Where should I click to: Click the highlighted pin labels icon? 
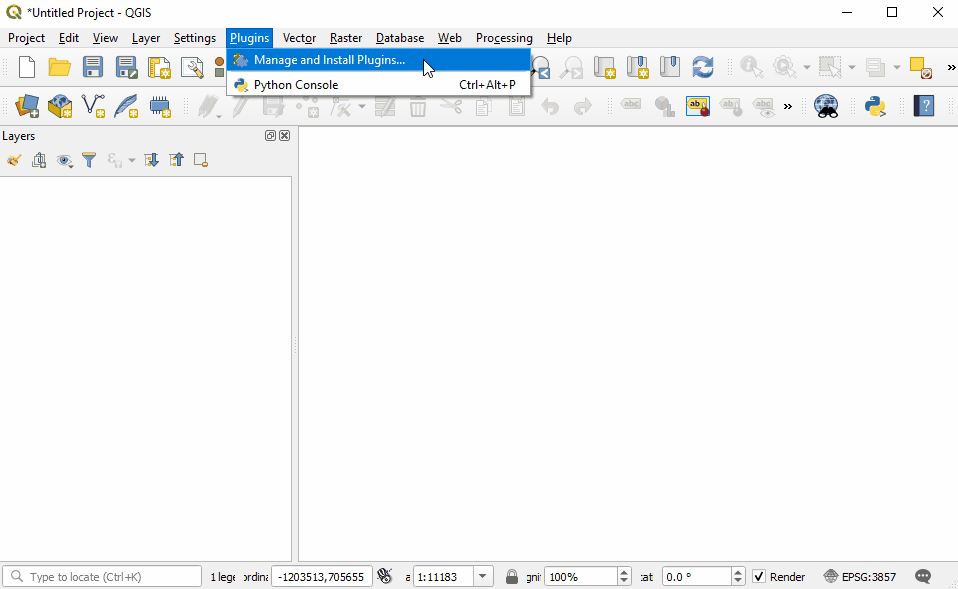(x=698, y=106)
